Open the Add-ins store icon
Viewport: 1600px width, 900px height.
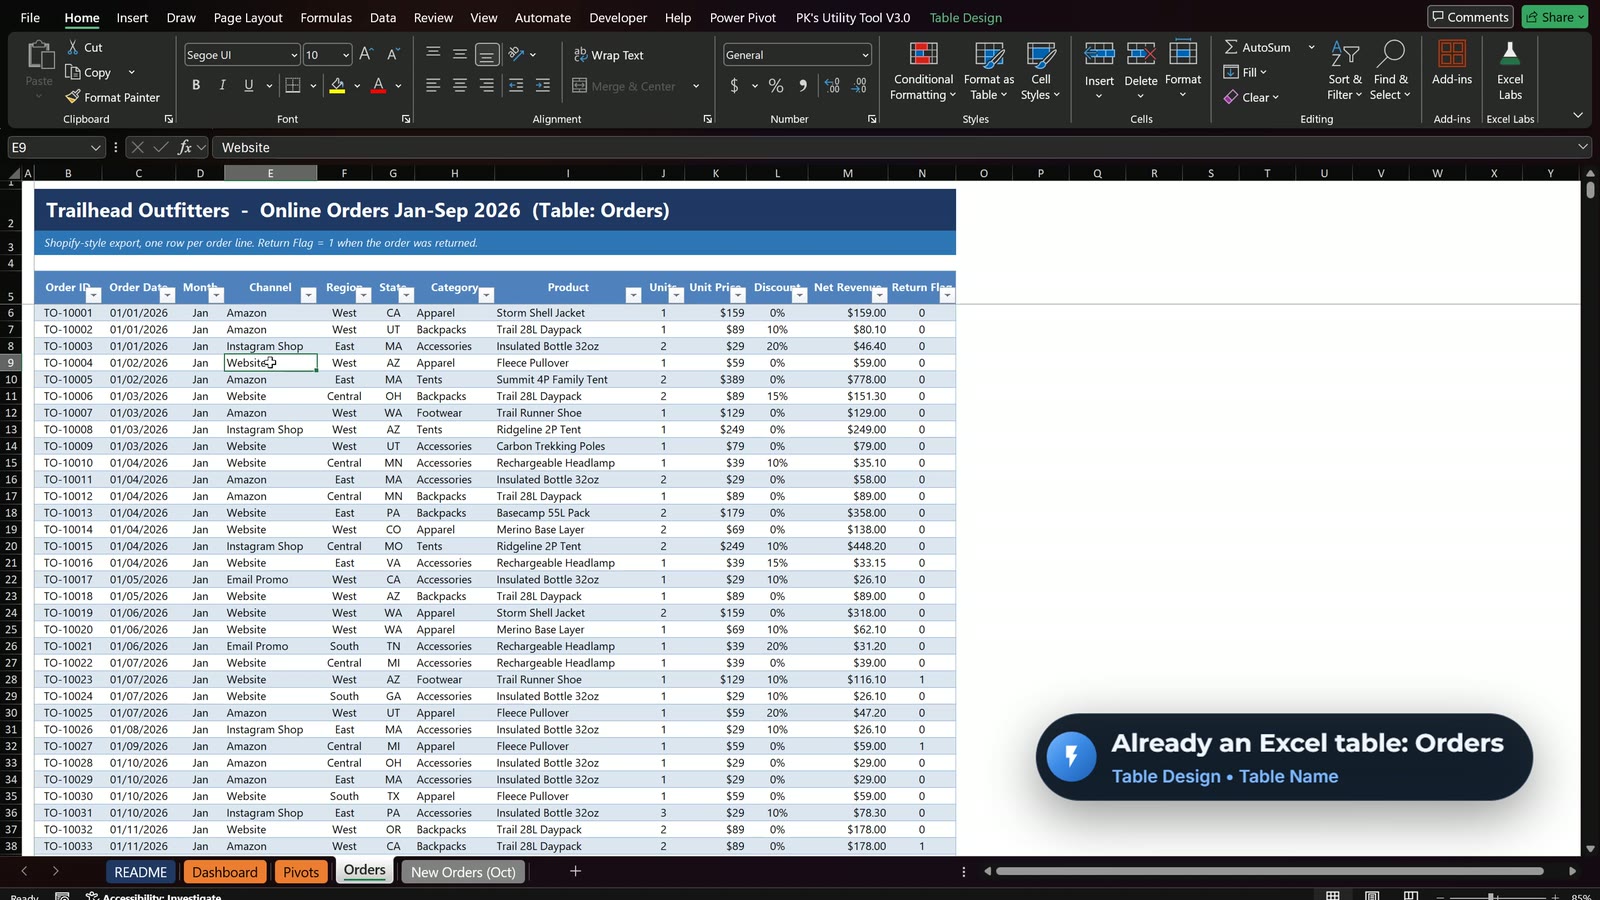tap(1452, 55)
